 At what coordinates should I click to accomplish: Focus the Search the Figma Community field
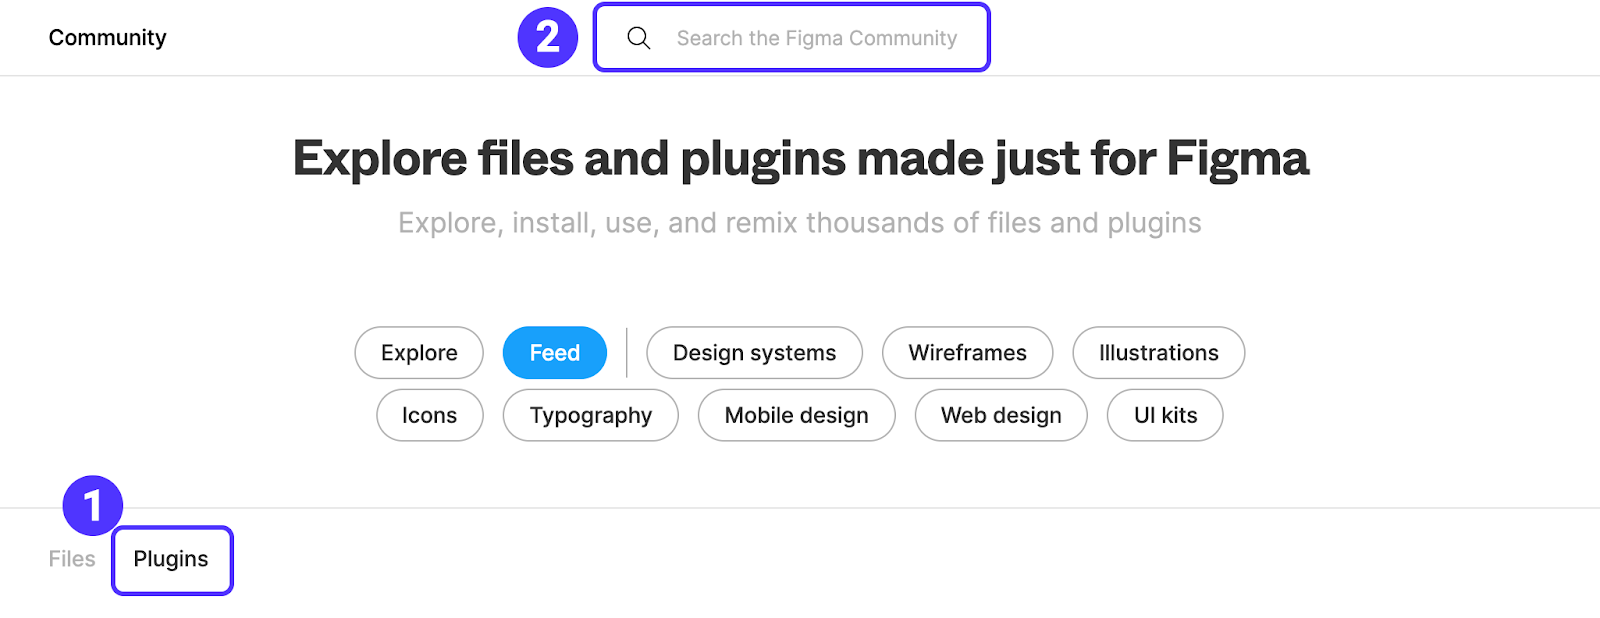click(792, 38)
